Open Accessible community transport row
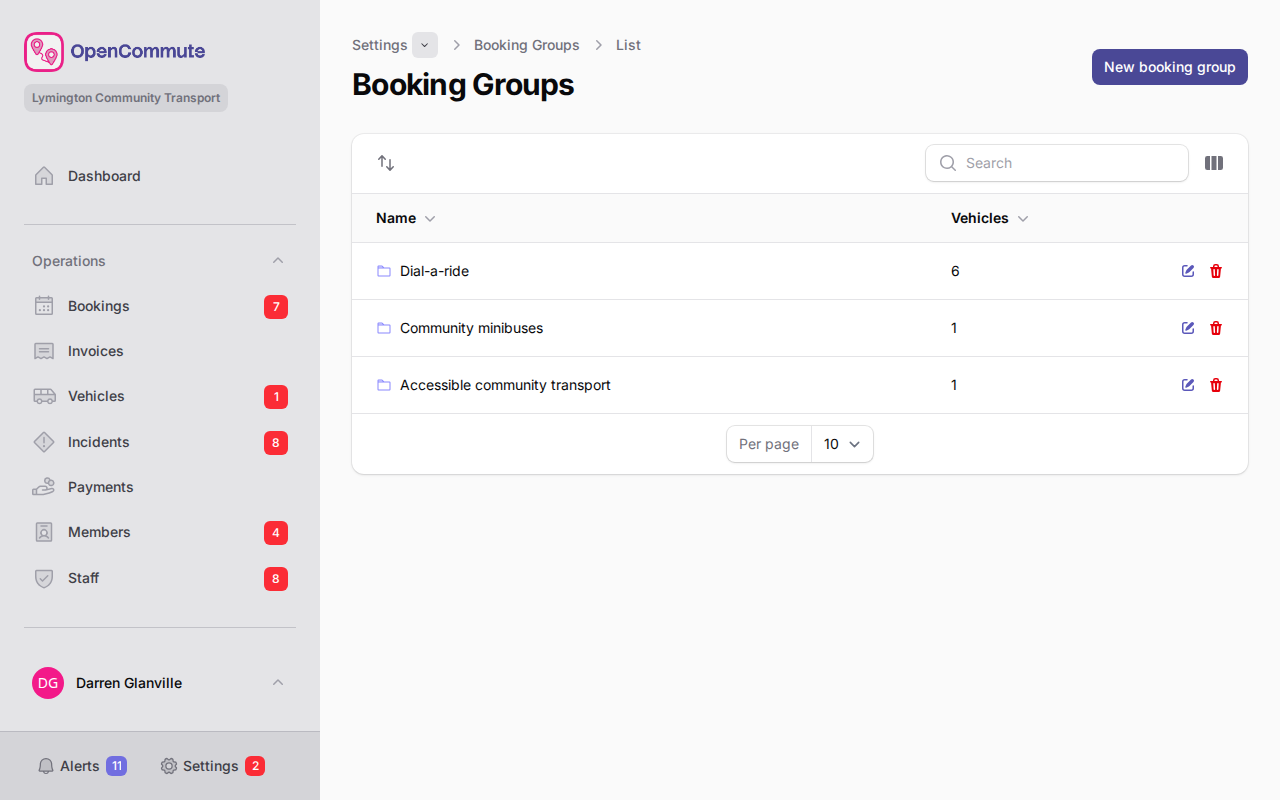The width and height of the screenshot is (1280, 800). click(800, 385)
